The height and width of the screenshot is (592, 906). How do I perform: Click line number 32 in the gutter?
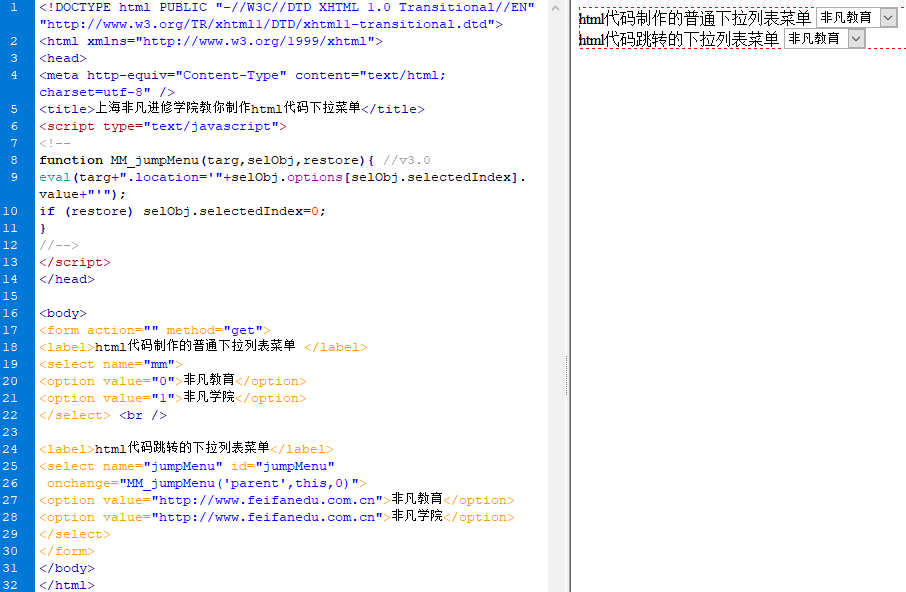pos(10,584)
